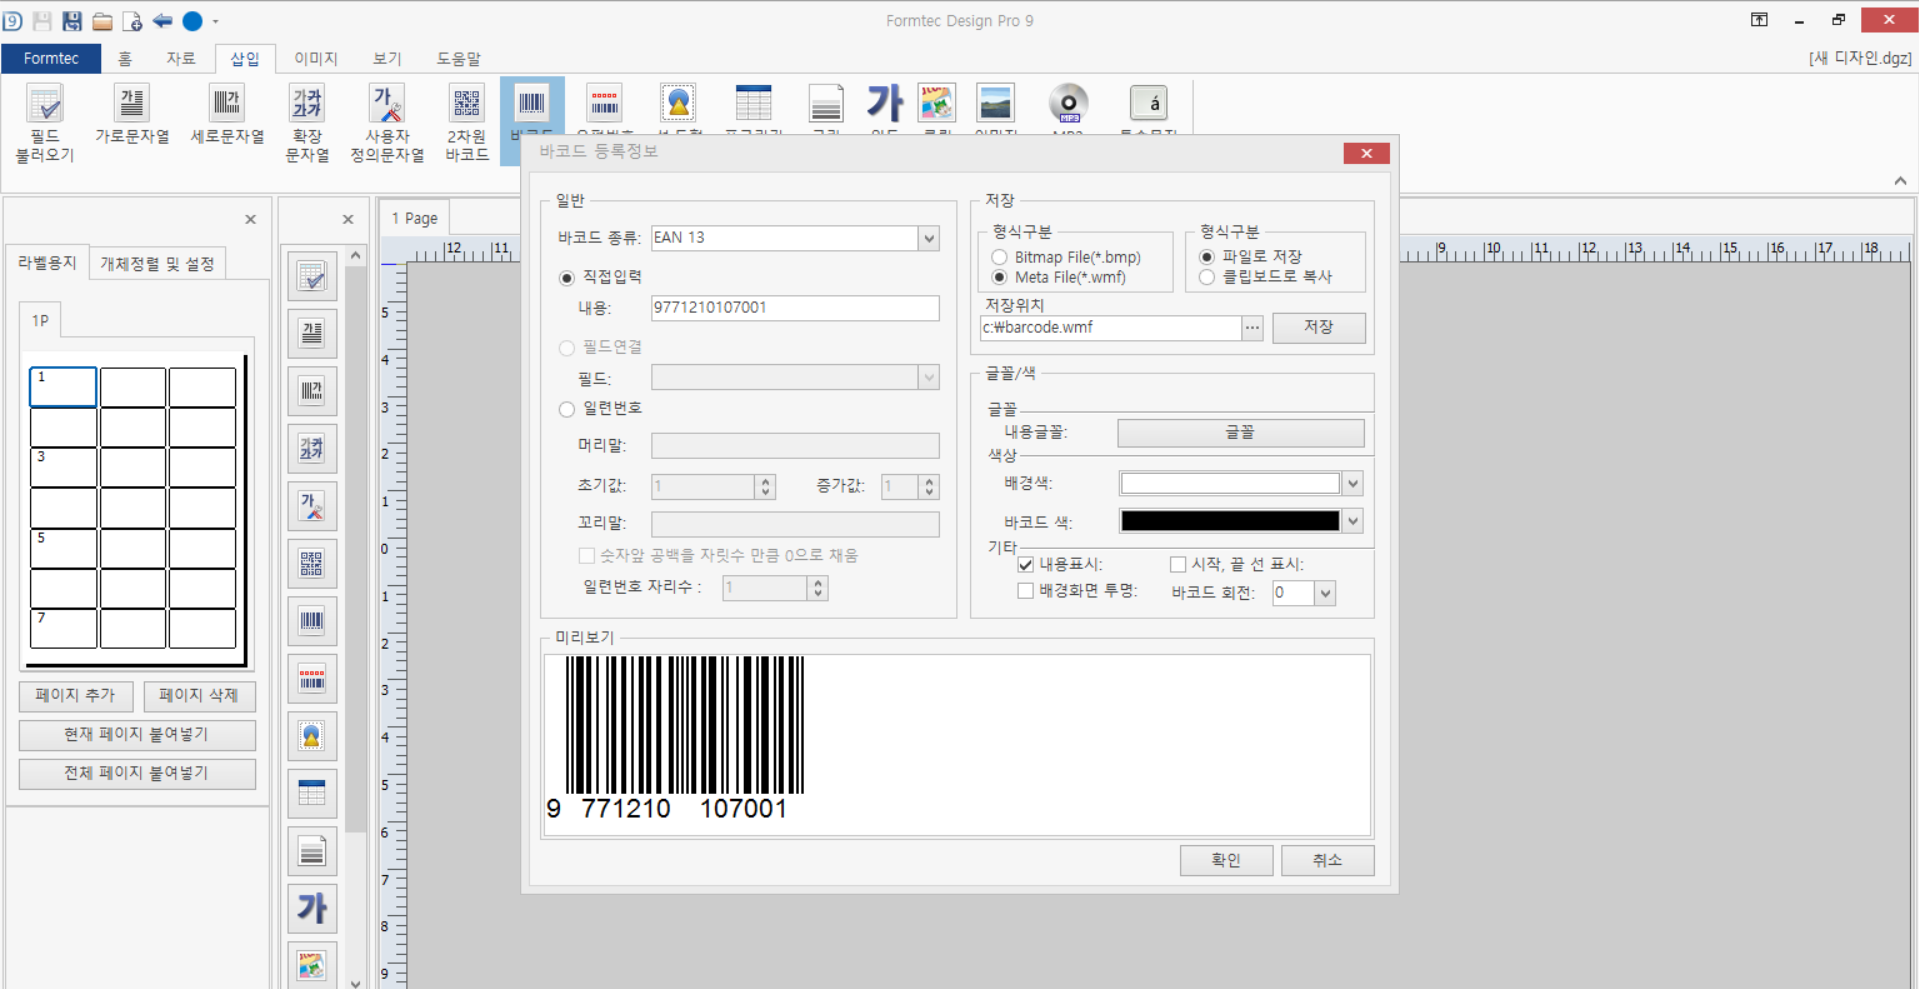Viewport: 1919px width, 989px height.
Task: Cancel with the 취소 button
Action: click(1327, 860)
